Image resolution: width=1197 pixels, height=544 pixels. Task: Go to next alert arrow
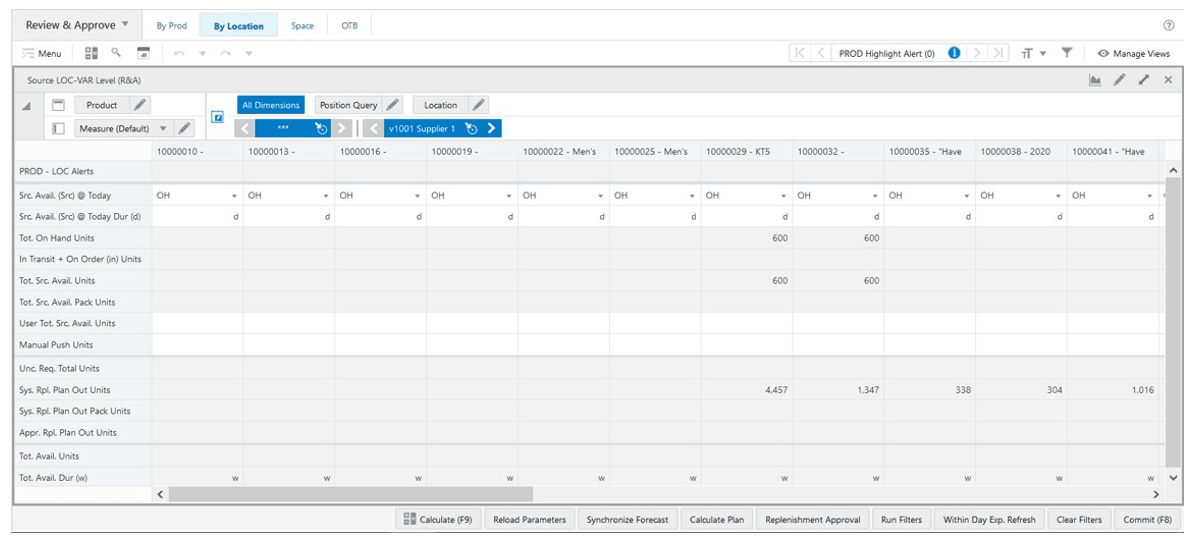pyautogui.click(x=977, y=53)
